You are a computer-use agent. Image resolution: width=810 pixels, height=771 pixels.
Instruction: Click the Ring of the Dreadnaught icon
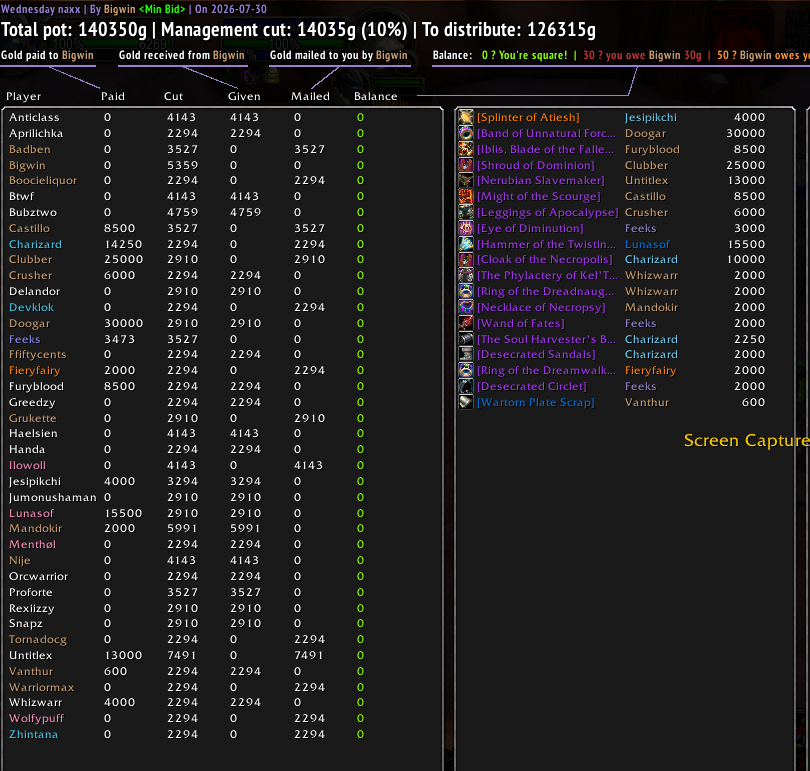[466, 291]
